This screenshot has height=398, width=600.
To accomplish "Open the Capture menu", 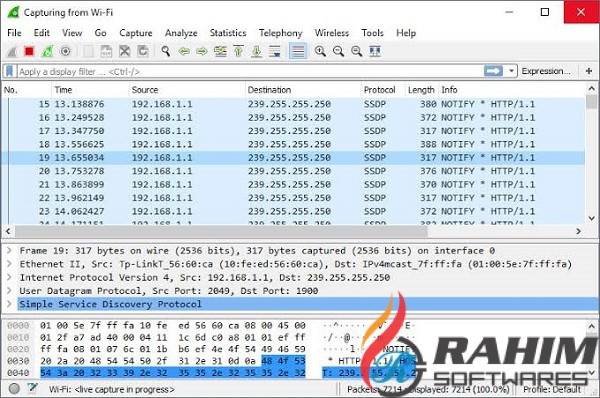I will click(x=135, y=33).
